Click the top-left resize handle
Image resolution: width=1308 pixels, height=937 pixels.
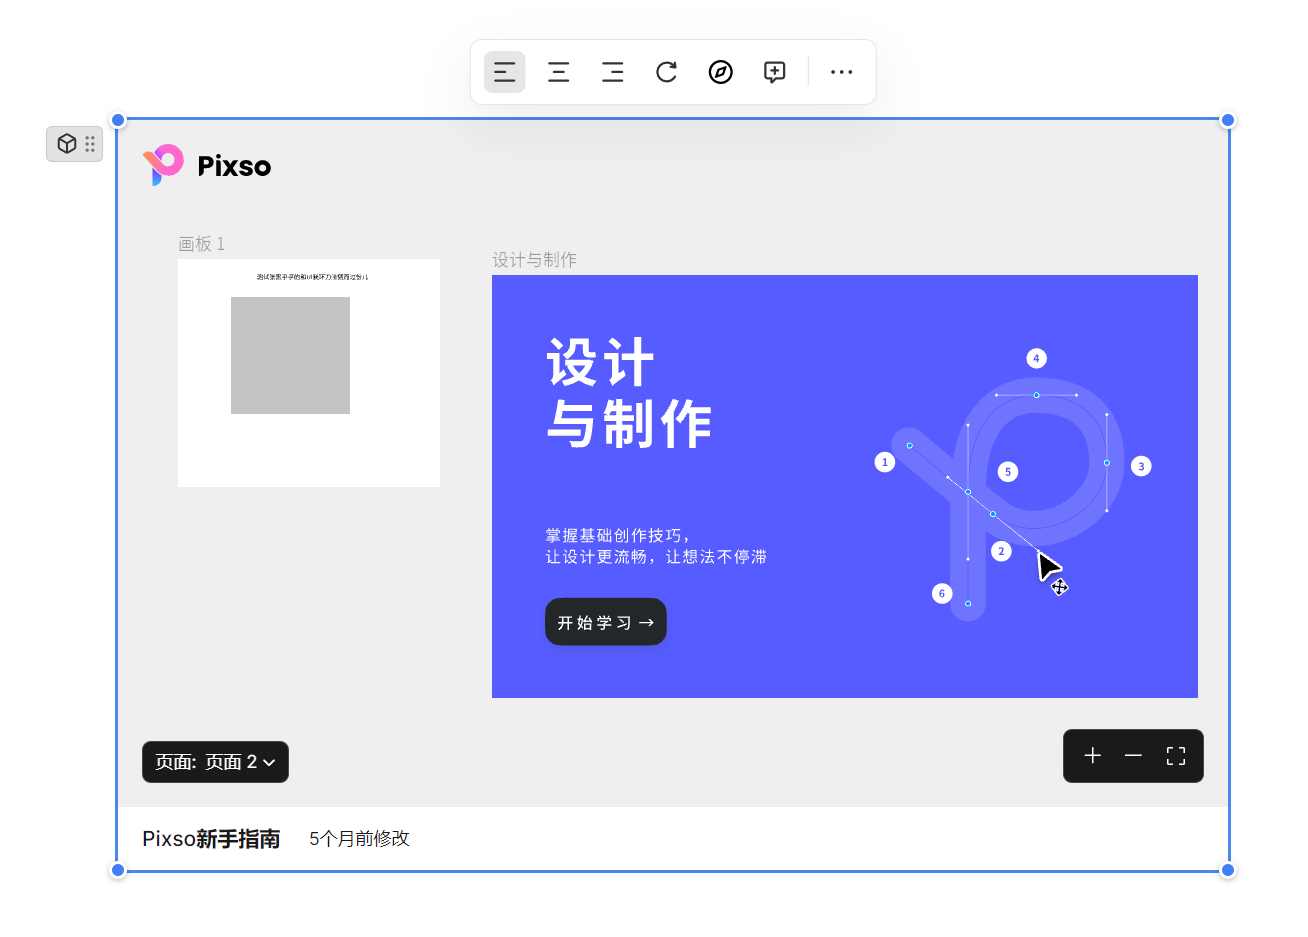click(118, 121)
